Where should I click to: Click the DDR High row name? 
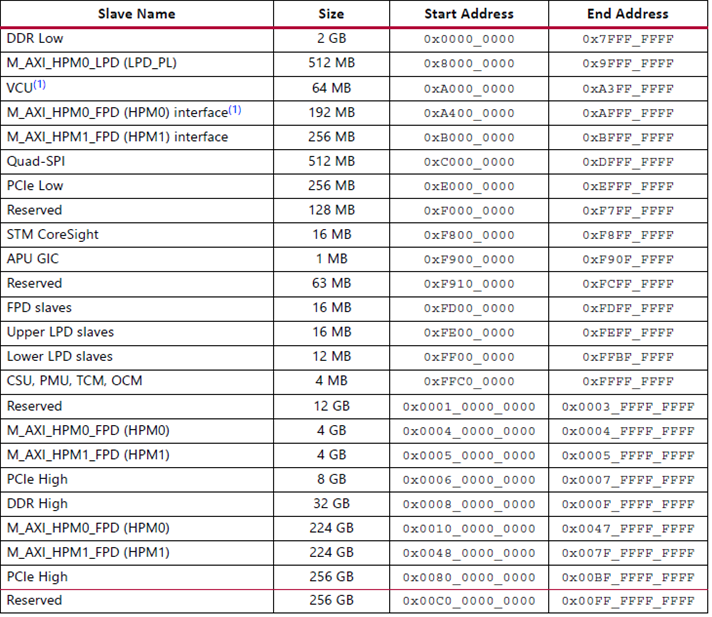pyautogui.click(x=37, y=503)
